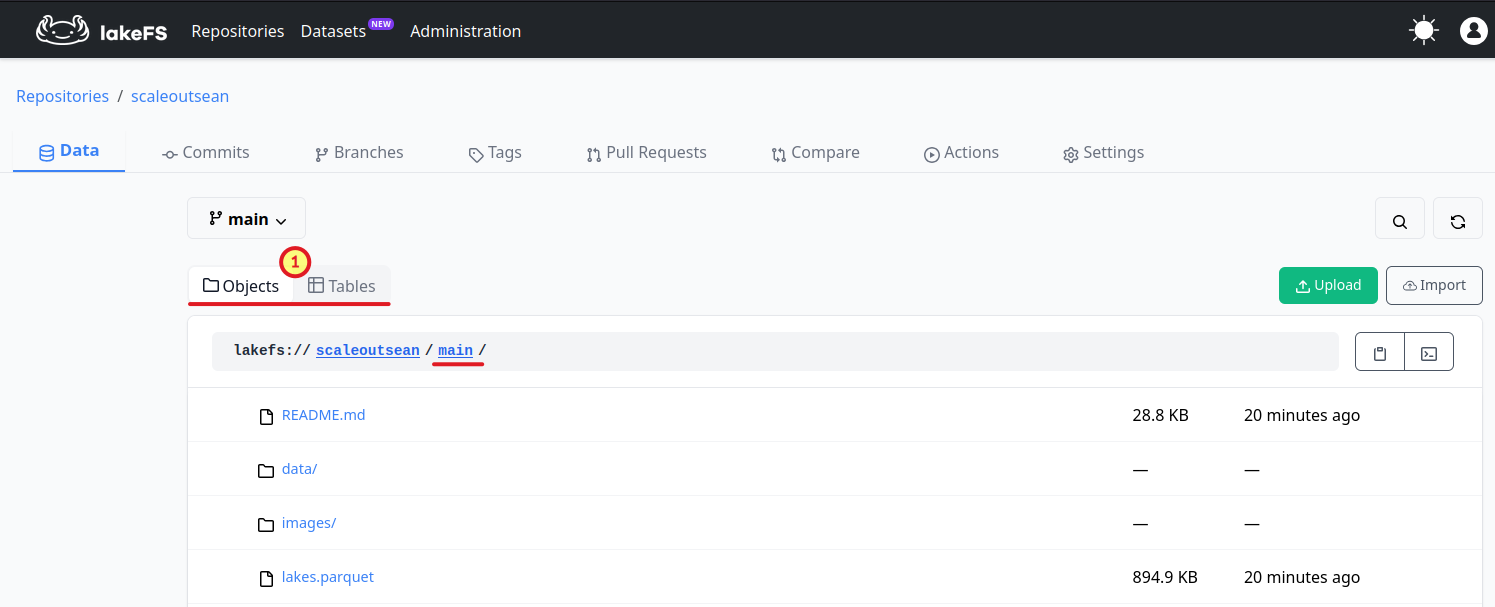Select the Objects view tab

click(241, 286)
